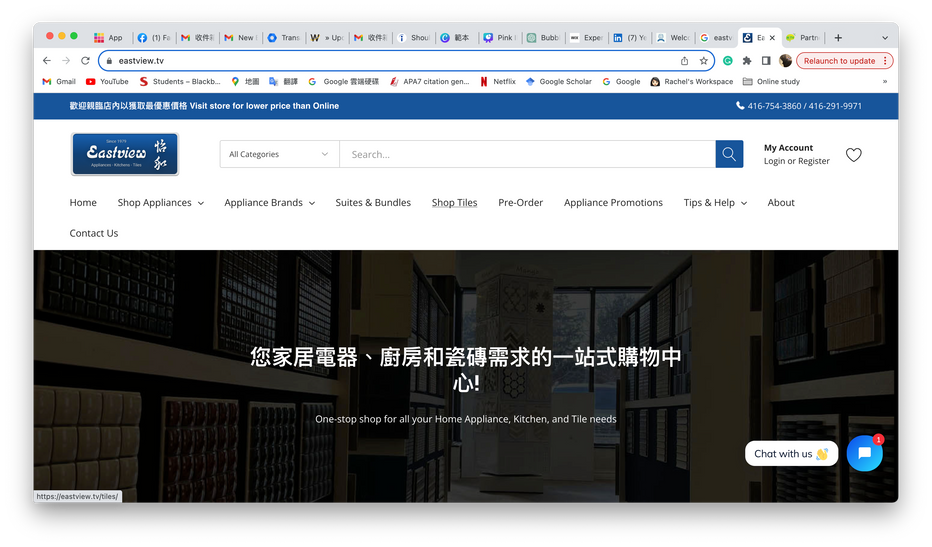
Task: Click into the Search text field
Action: point(527,154)
